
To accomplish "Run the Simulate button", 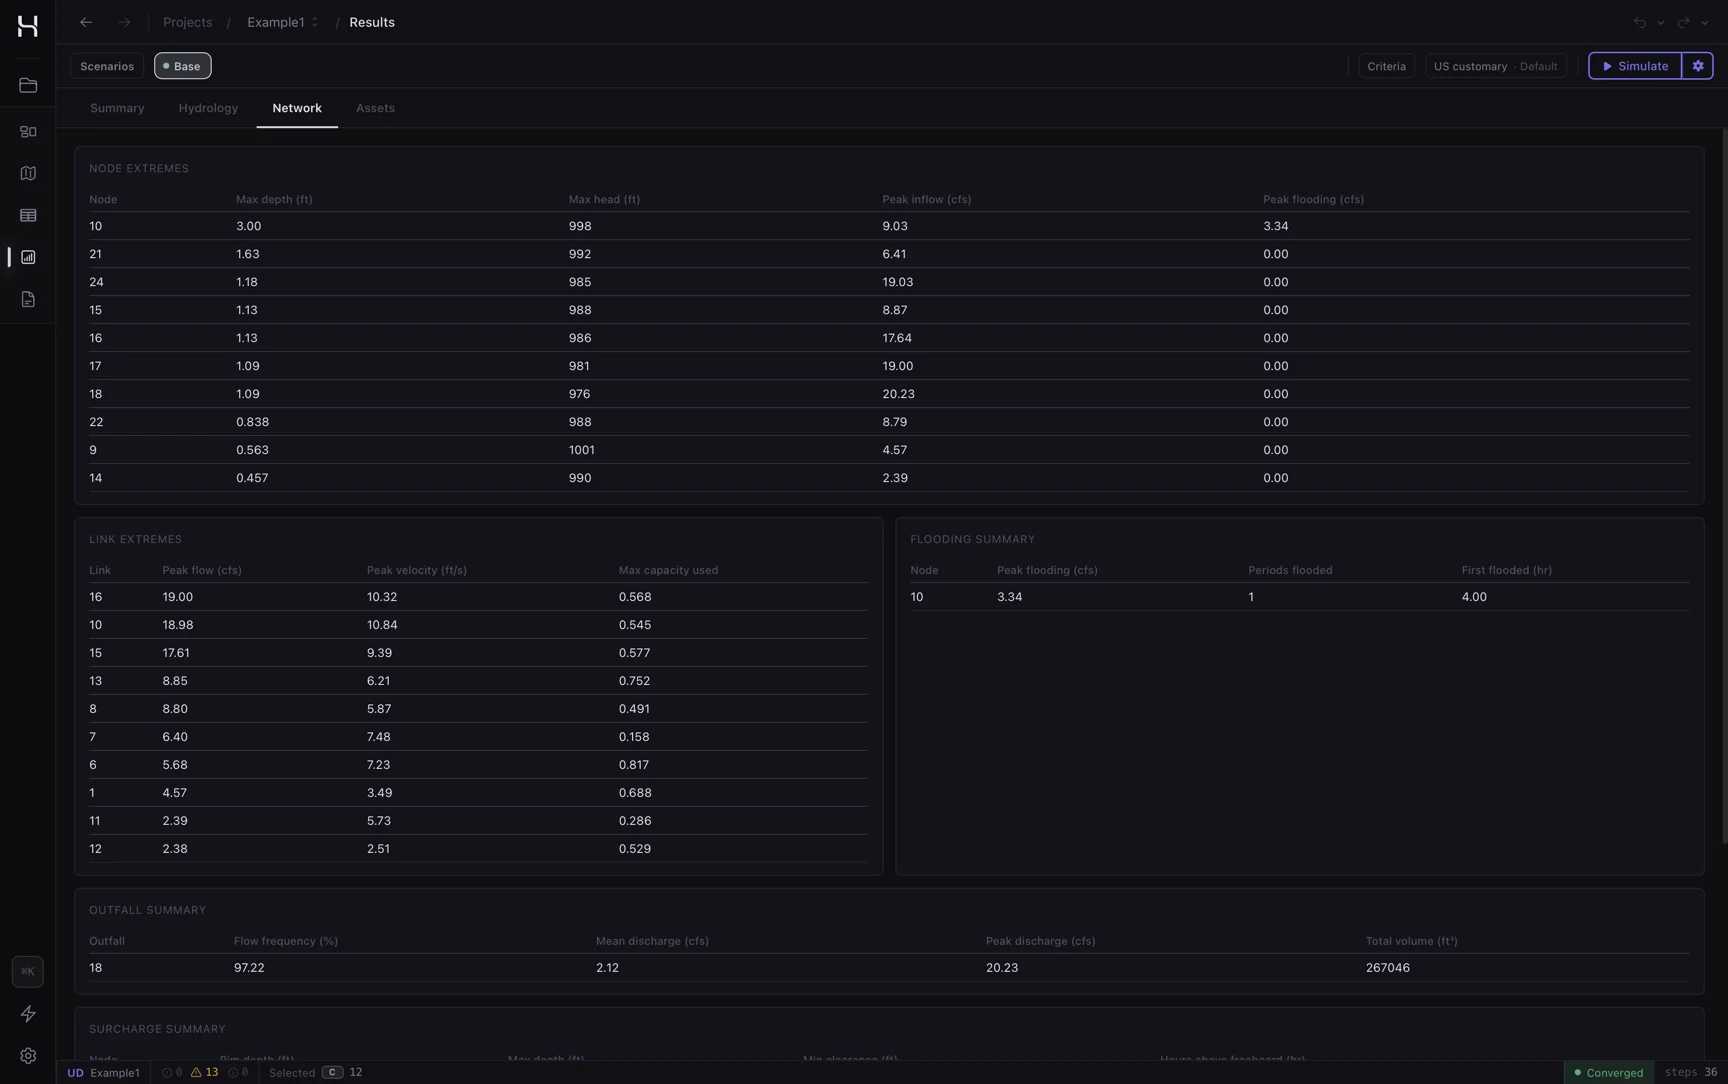I will tap(1635, 66).
